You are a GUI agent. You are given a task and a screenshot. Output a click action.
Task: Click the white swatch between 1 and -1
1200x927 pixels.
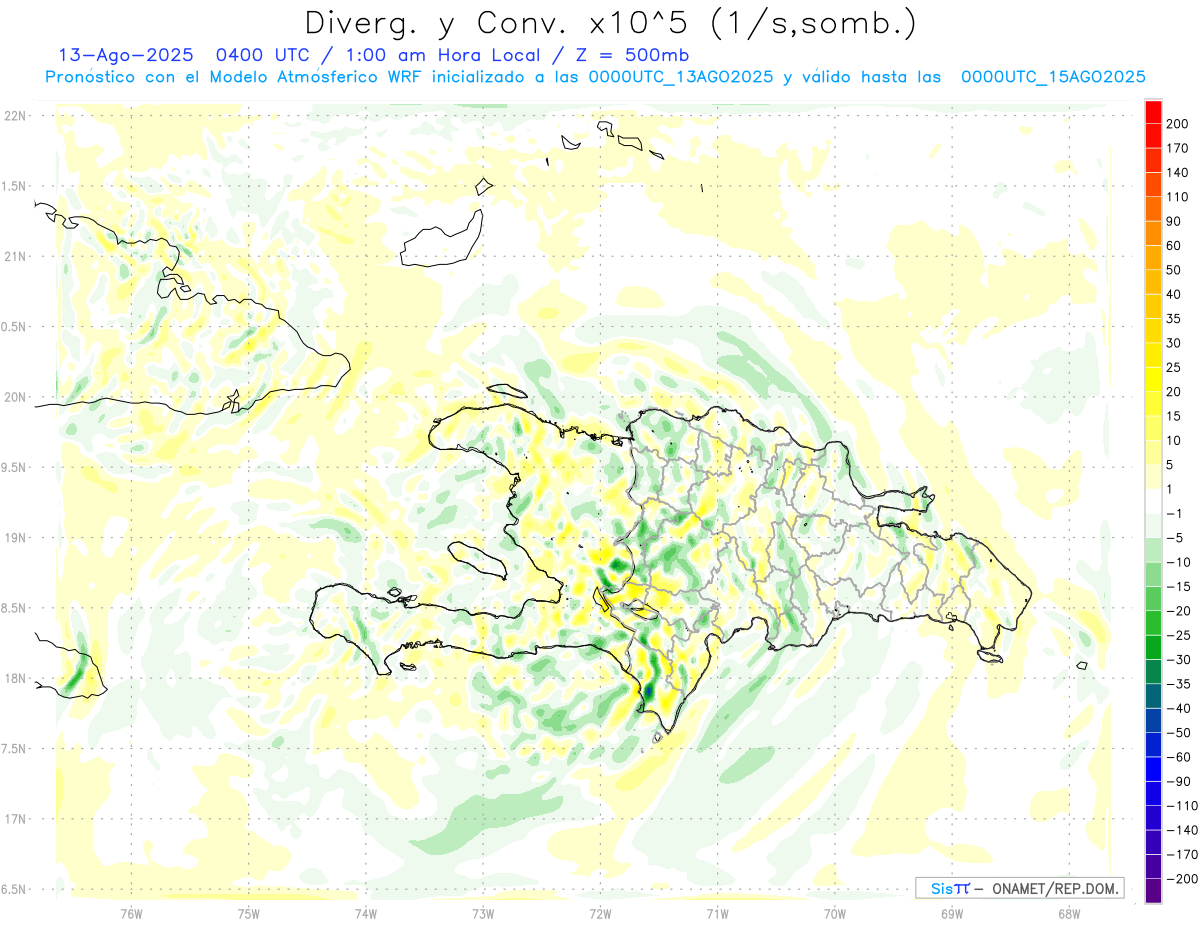[1153, 501]
